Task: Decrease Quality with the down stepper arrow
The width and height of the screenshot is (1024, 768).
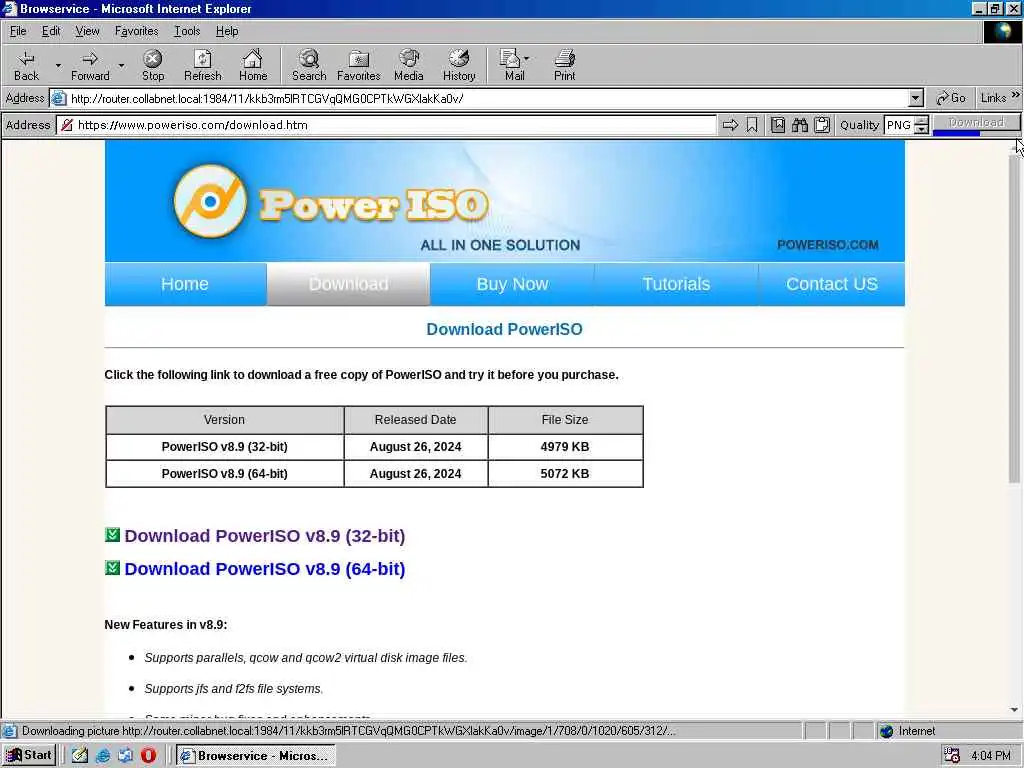Action: tap(921, 129)
